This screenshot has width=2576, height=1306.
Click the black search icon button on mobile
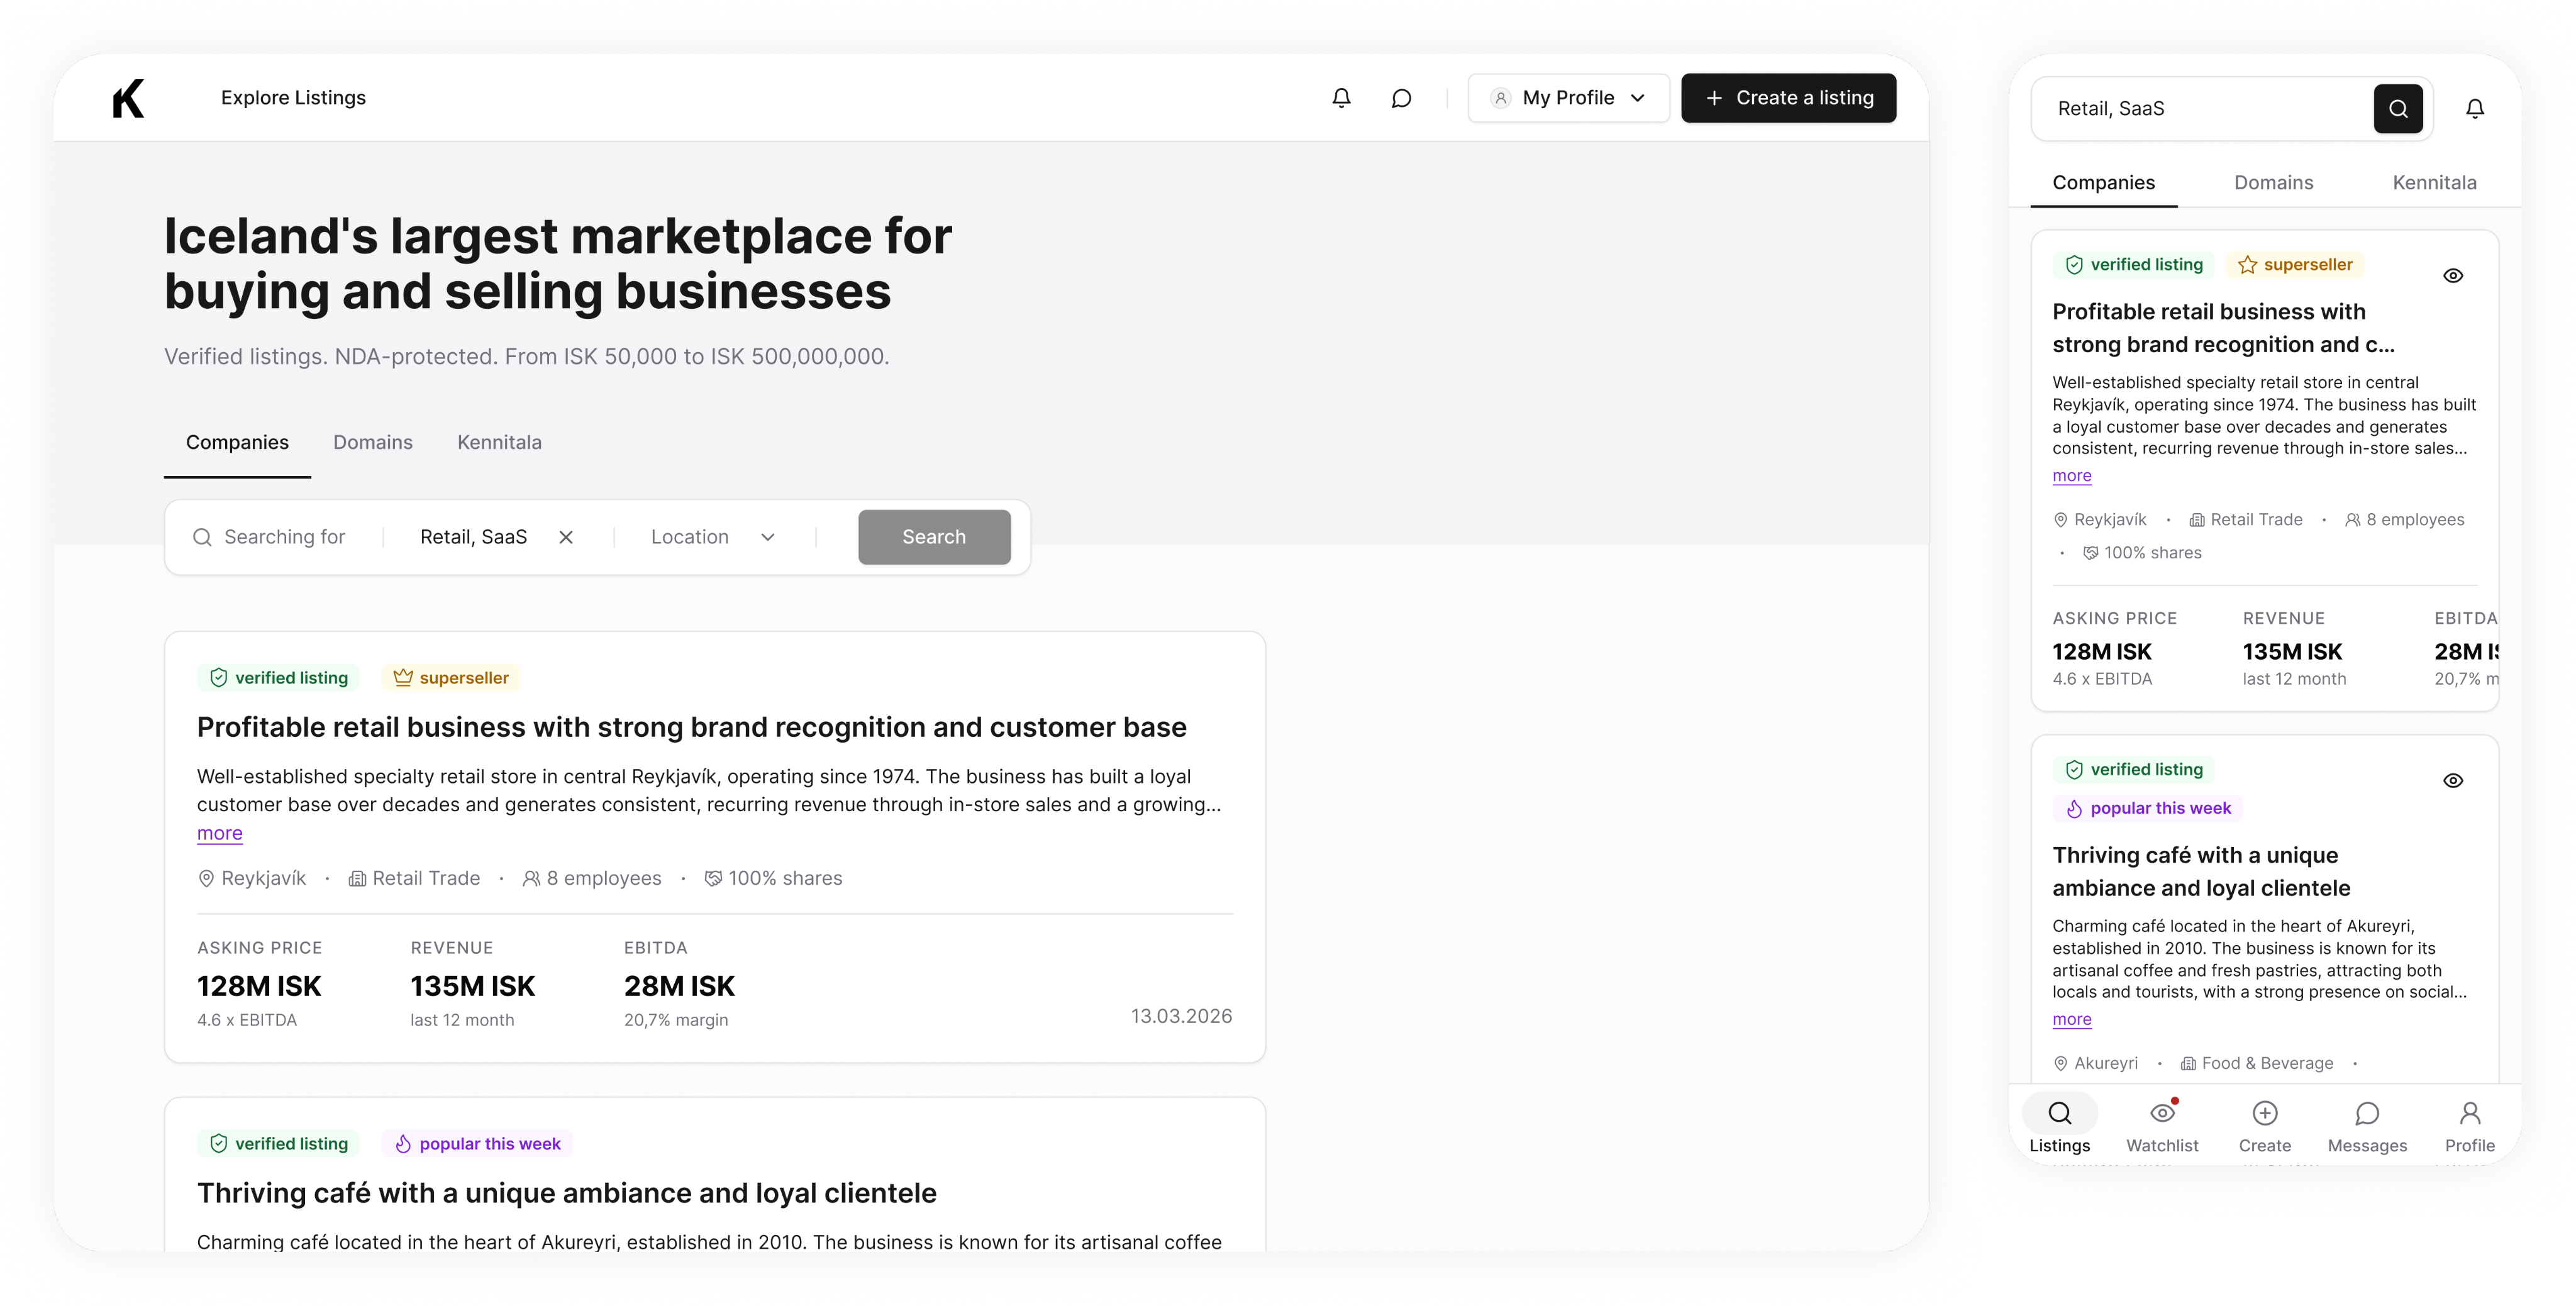click(x=2397, y=108)
